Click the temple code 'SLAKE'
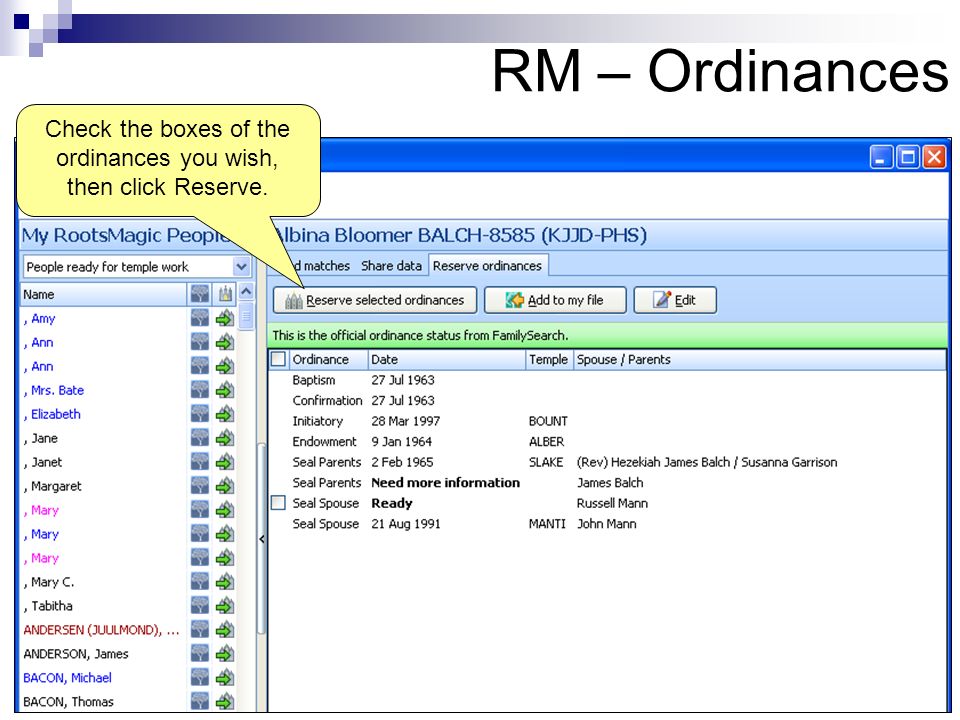The image size is (960, 720). click(546, 462)
